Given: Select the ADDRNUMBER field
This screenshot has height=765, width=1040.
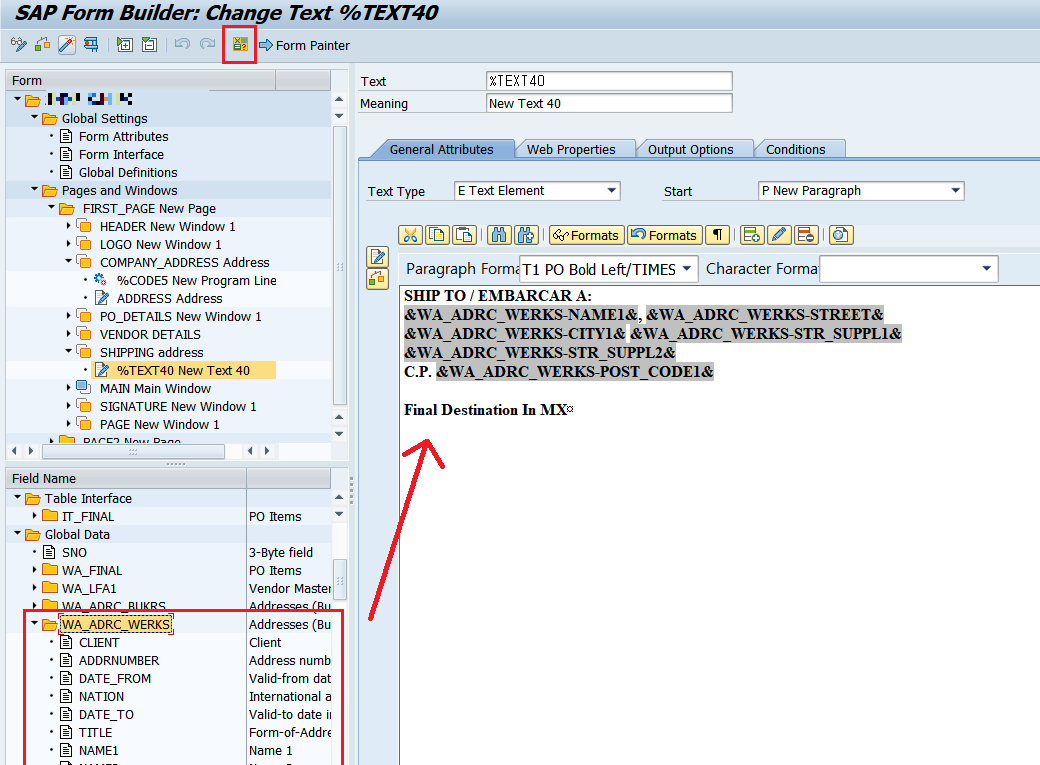Looking at the screenshot, I should (119, 661).
